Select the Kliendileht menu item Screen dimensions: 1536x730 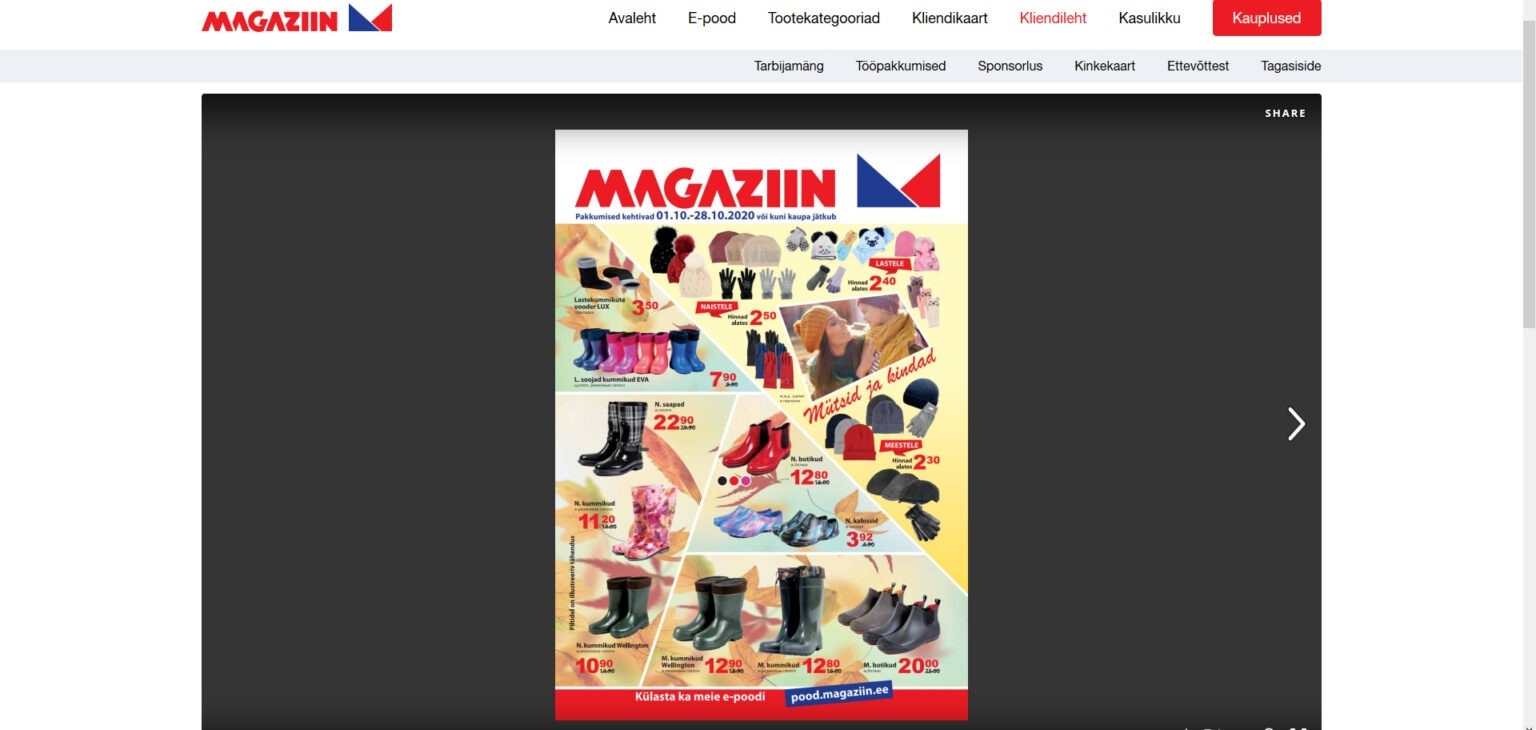pos(1053,18)
